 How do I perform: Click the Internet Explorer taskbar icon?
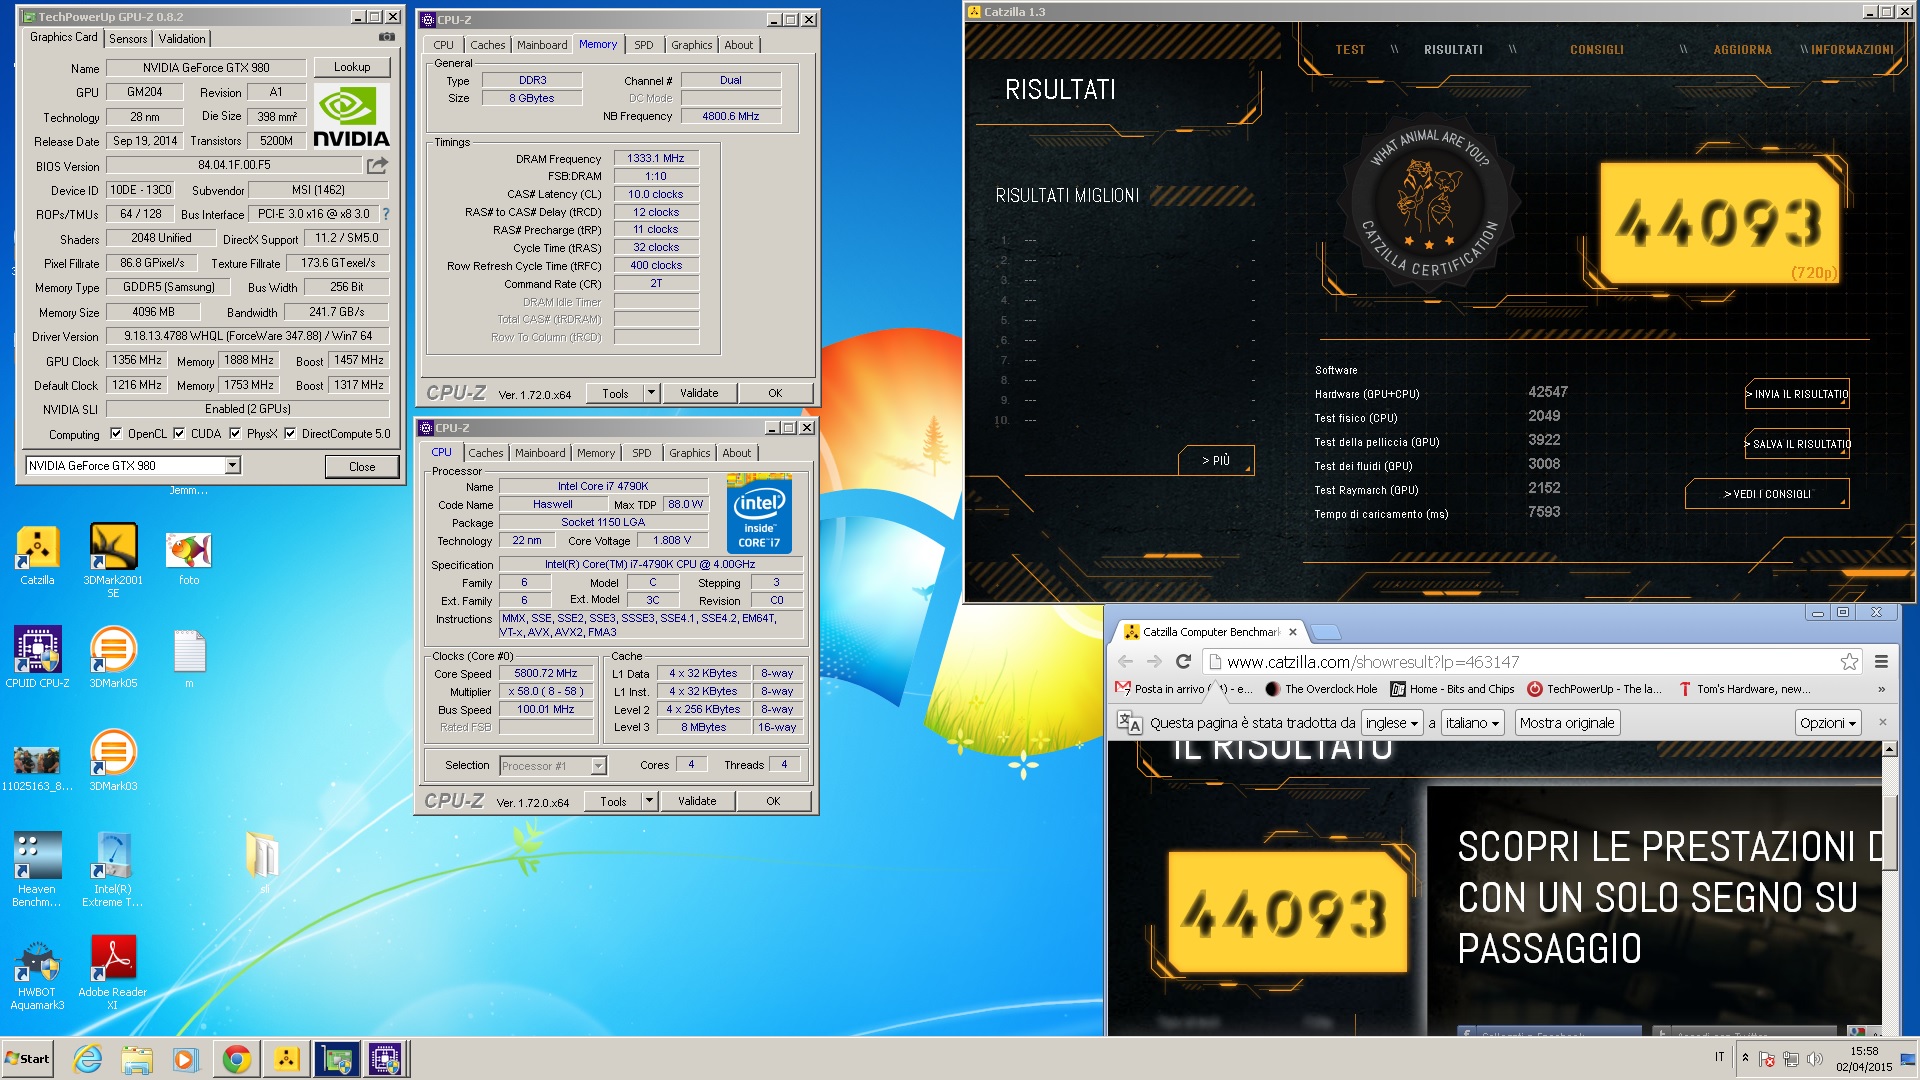coord(88,1058)
